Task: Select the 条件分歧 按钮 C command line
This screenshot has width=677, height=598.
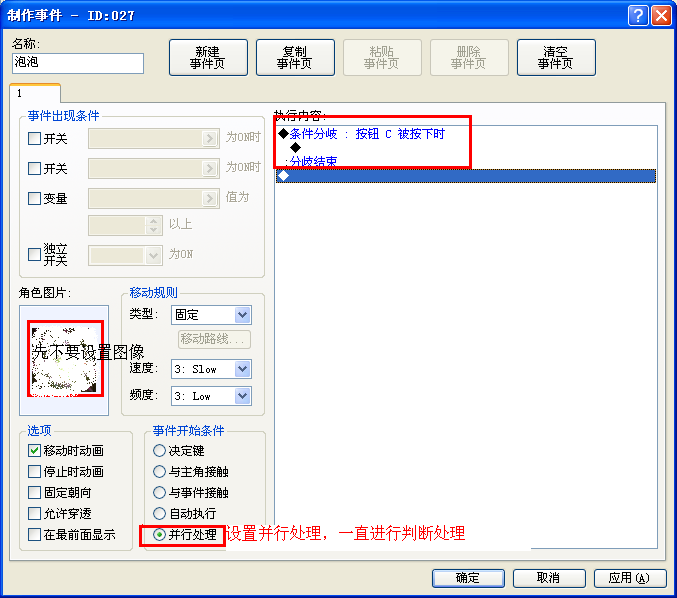Action: pyautogui.click(x=466, y=134)
